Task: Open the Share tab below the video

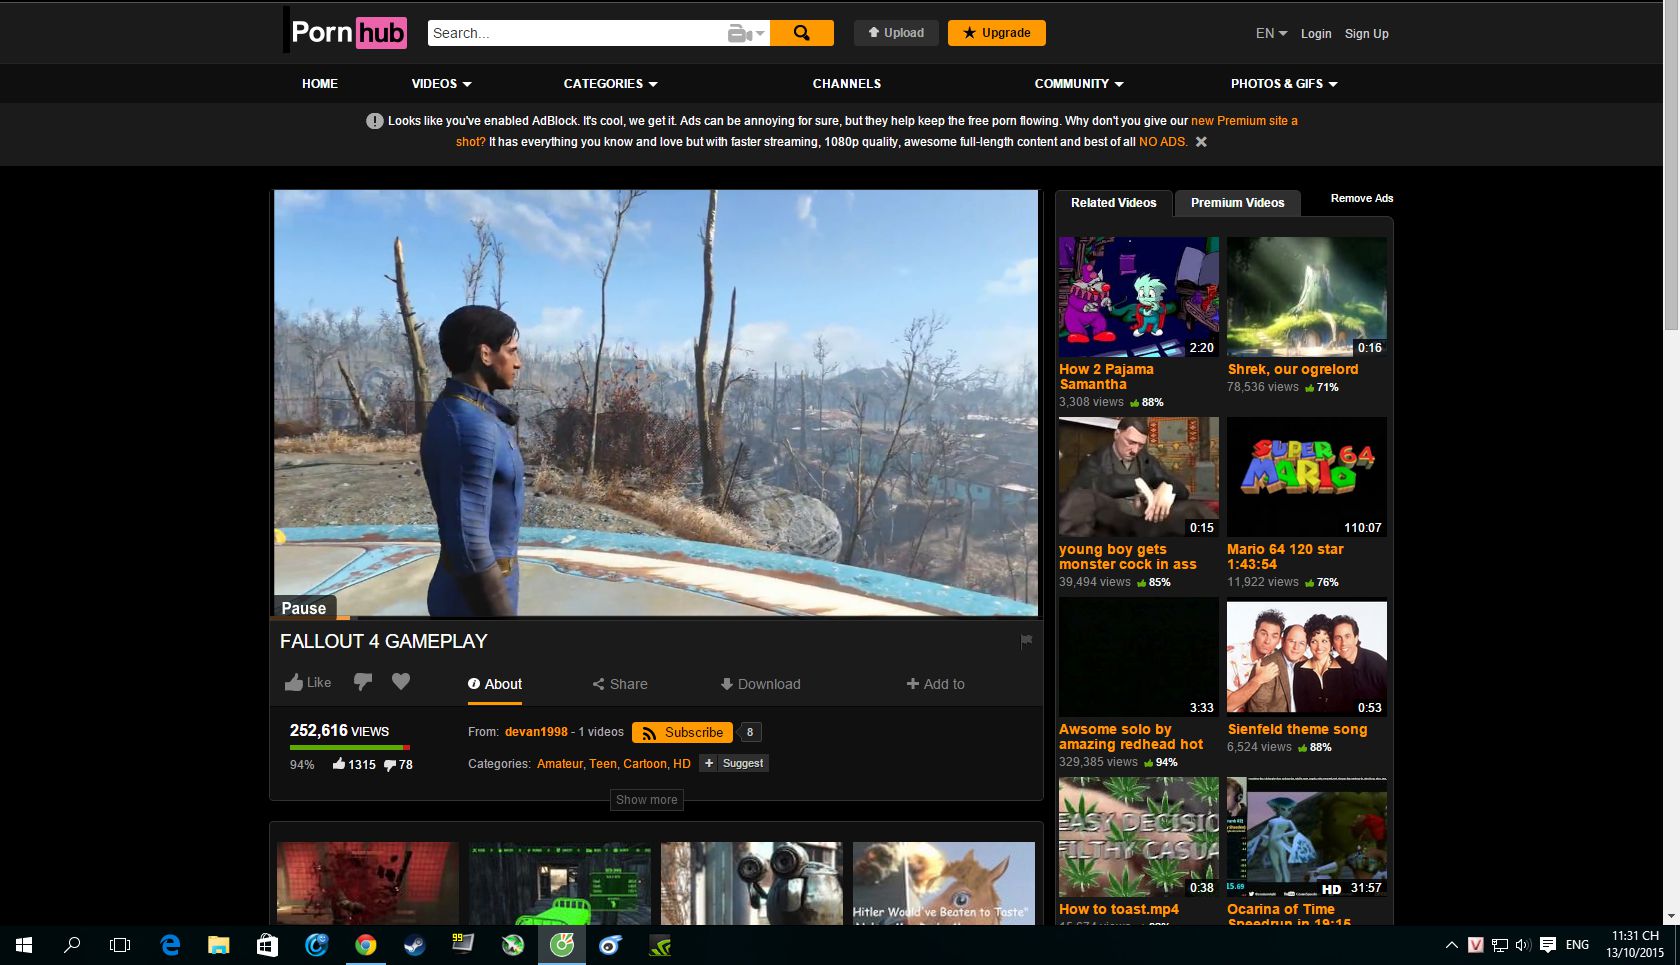Action: (x=620, y=684)
